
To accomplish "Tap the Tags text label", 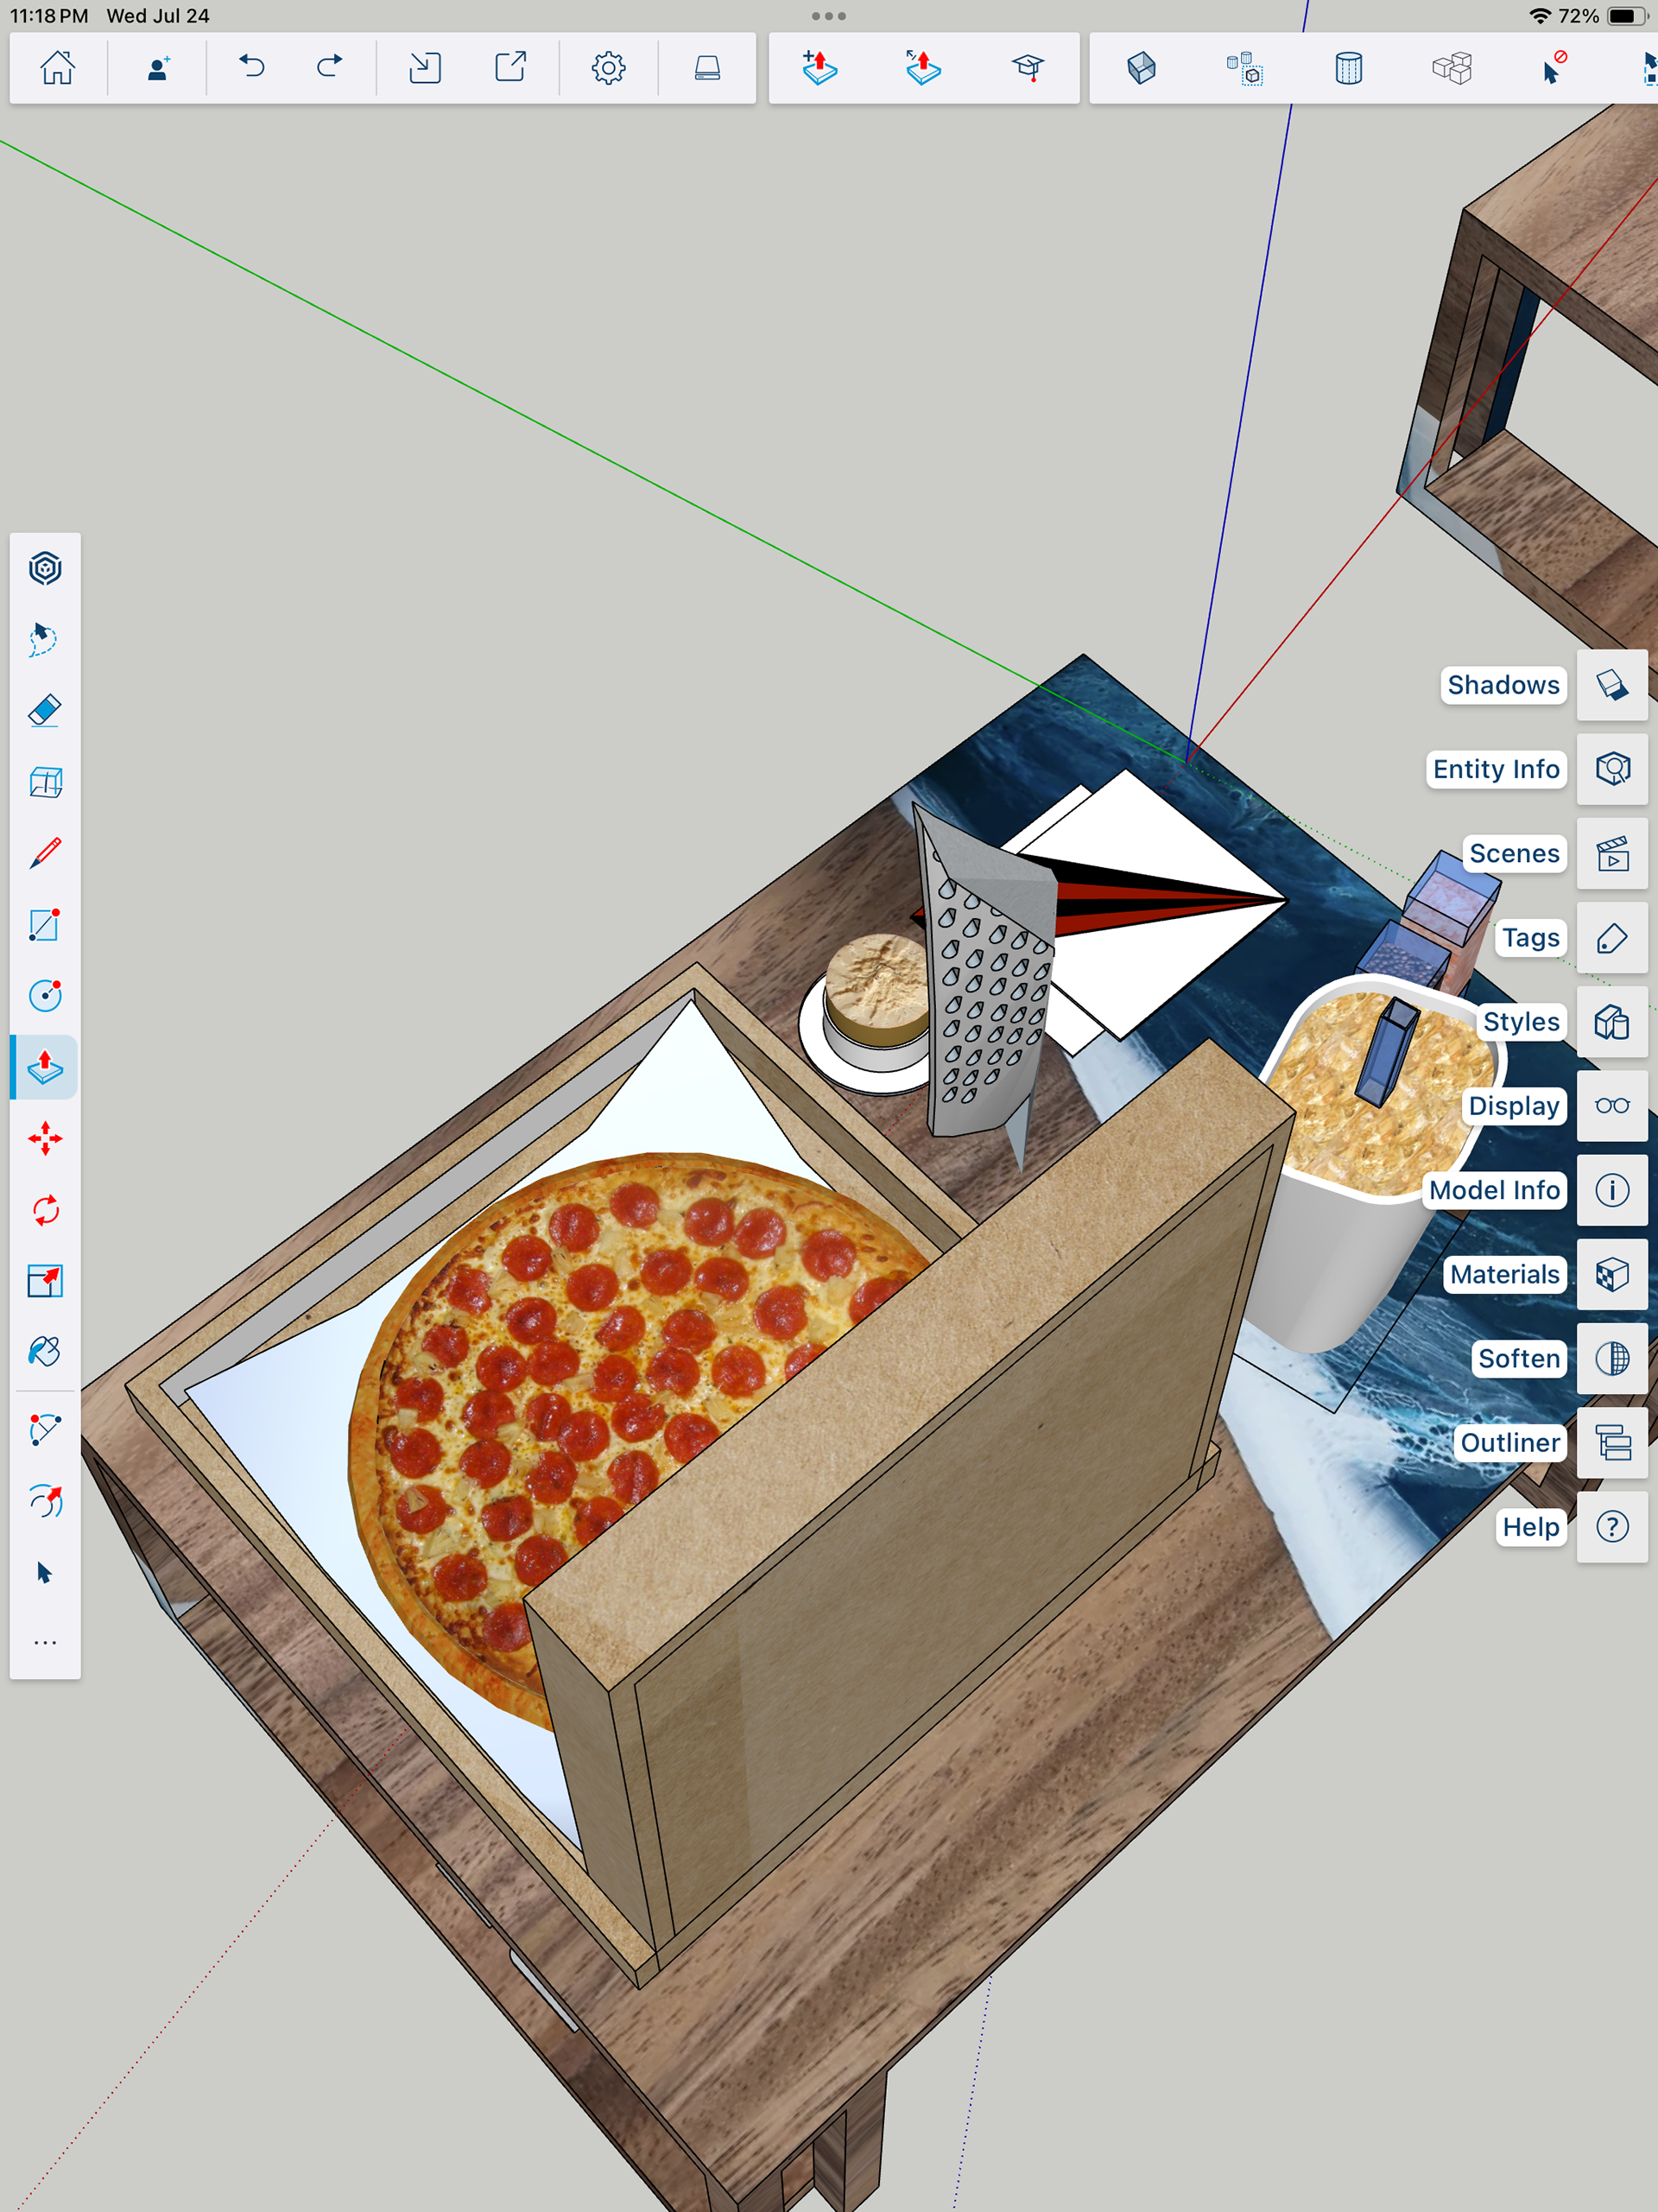I will tap(1530, 938).
